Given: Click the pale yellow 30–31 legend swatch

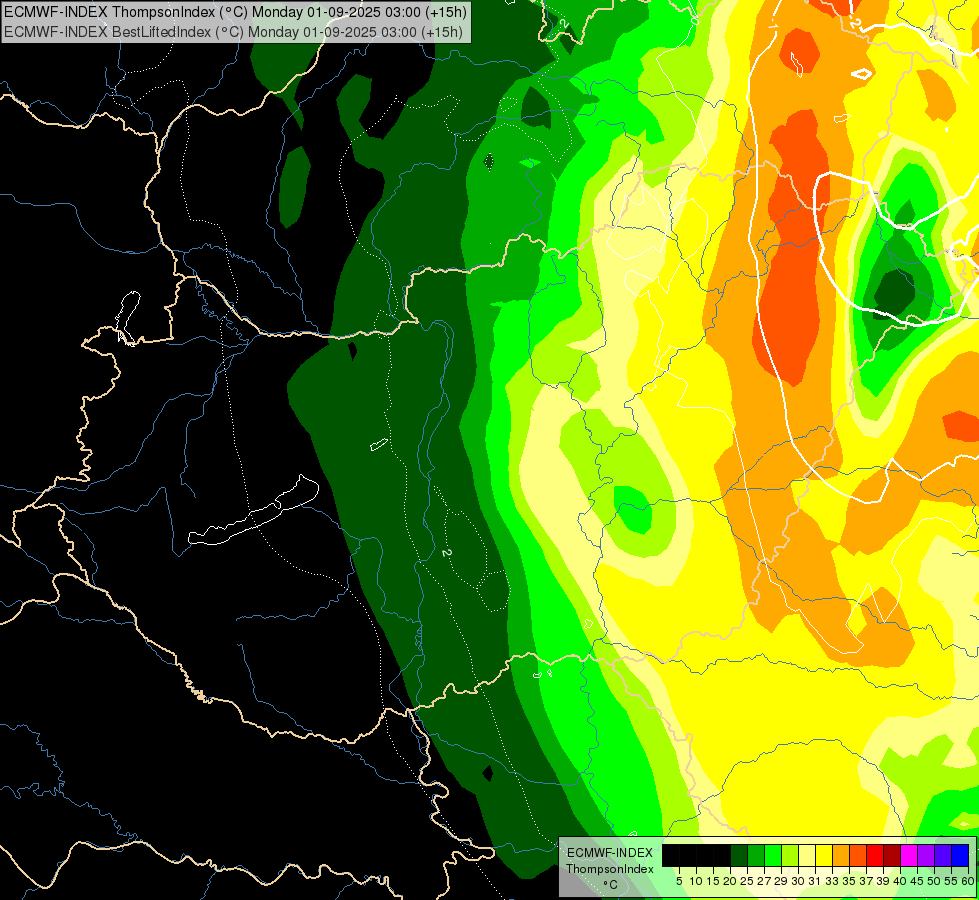Looking at the screenshot, I should (x=807, y=855).
